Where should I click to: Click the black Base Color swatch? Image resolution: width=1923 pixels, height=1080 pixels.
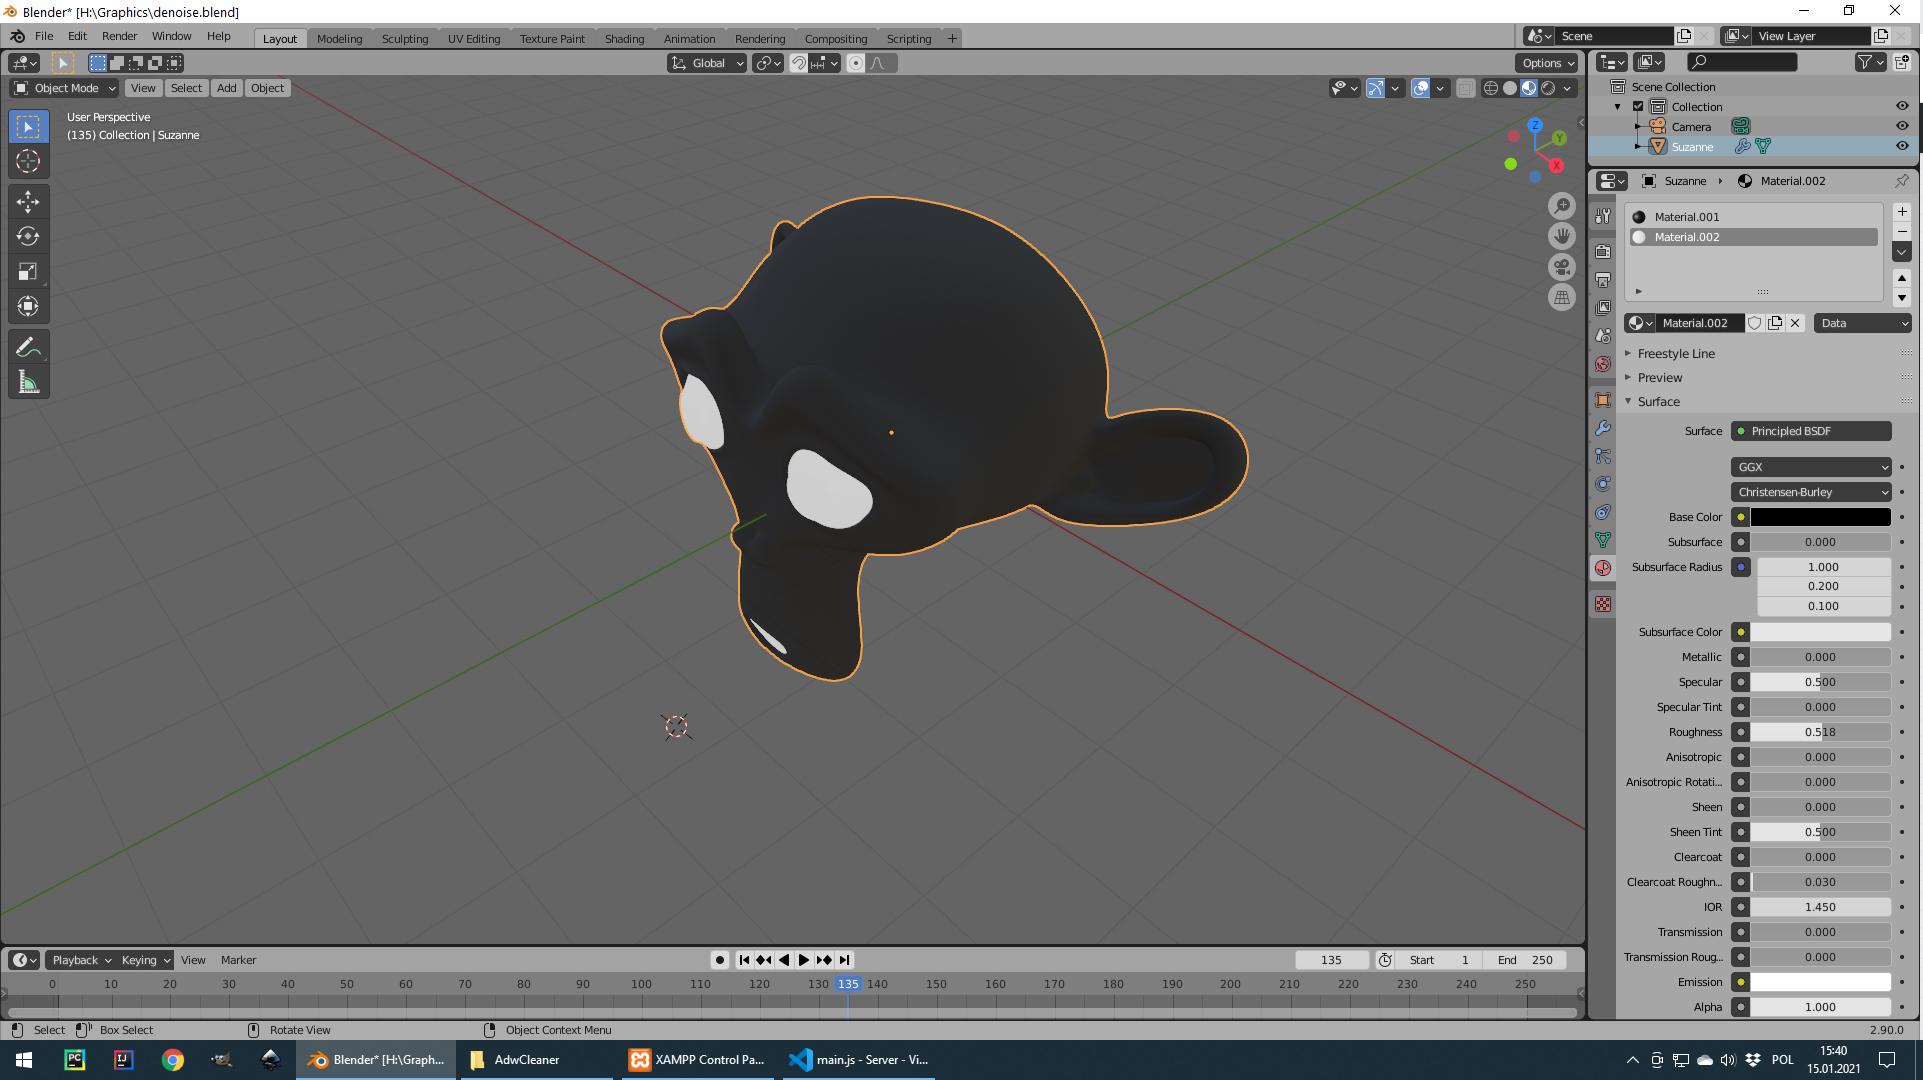(1820, 517)
